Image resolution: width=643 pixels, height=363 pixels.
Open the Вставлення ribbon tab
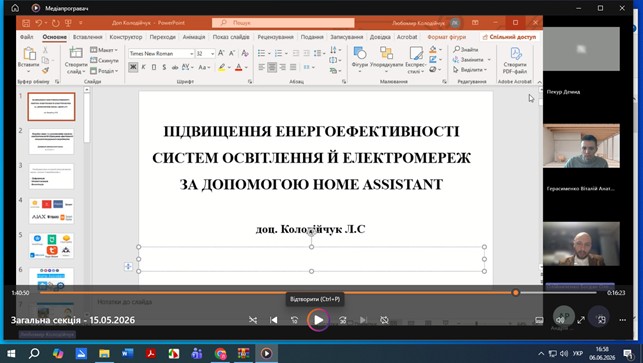[x=88, y=37]
